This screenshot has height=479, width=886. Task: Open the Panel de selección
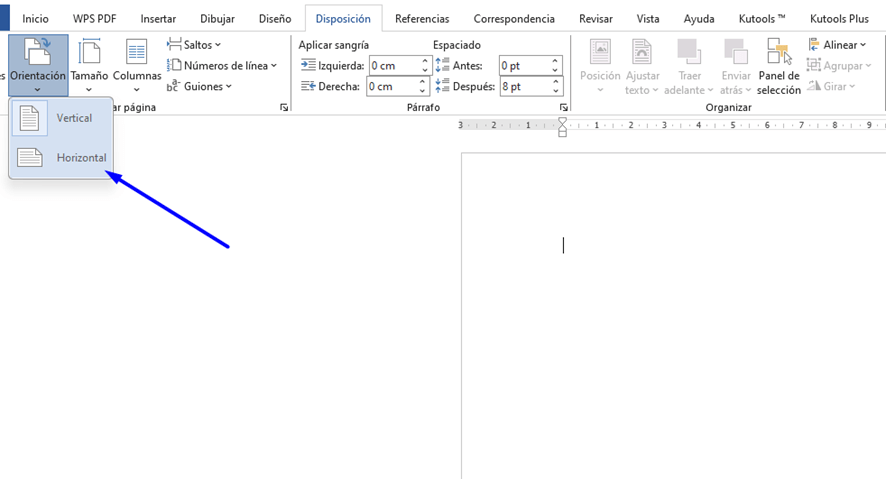point(779,65)
